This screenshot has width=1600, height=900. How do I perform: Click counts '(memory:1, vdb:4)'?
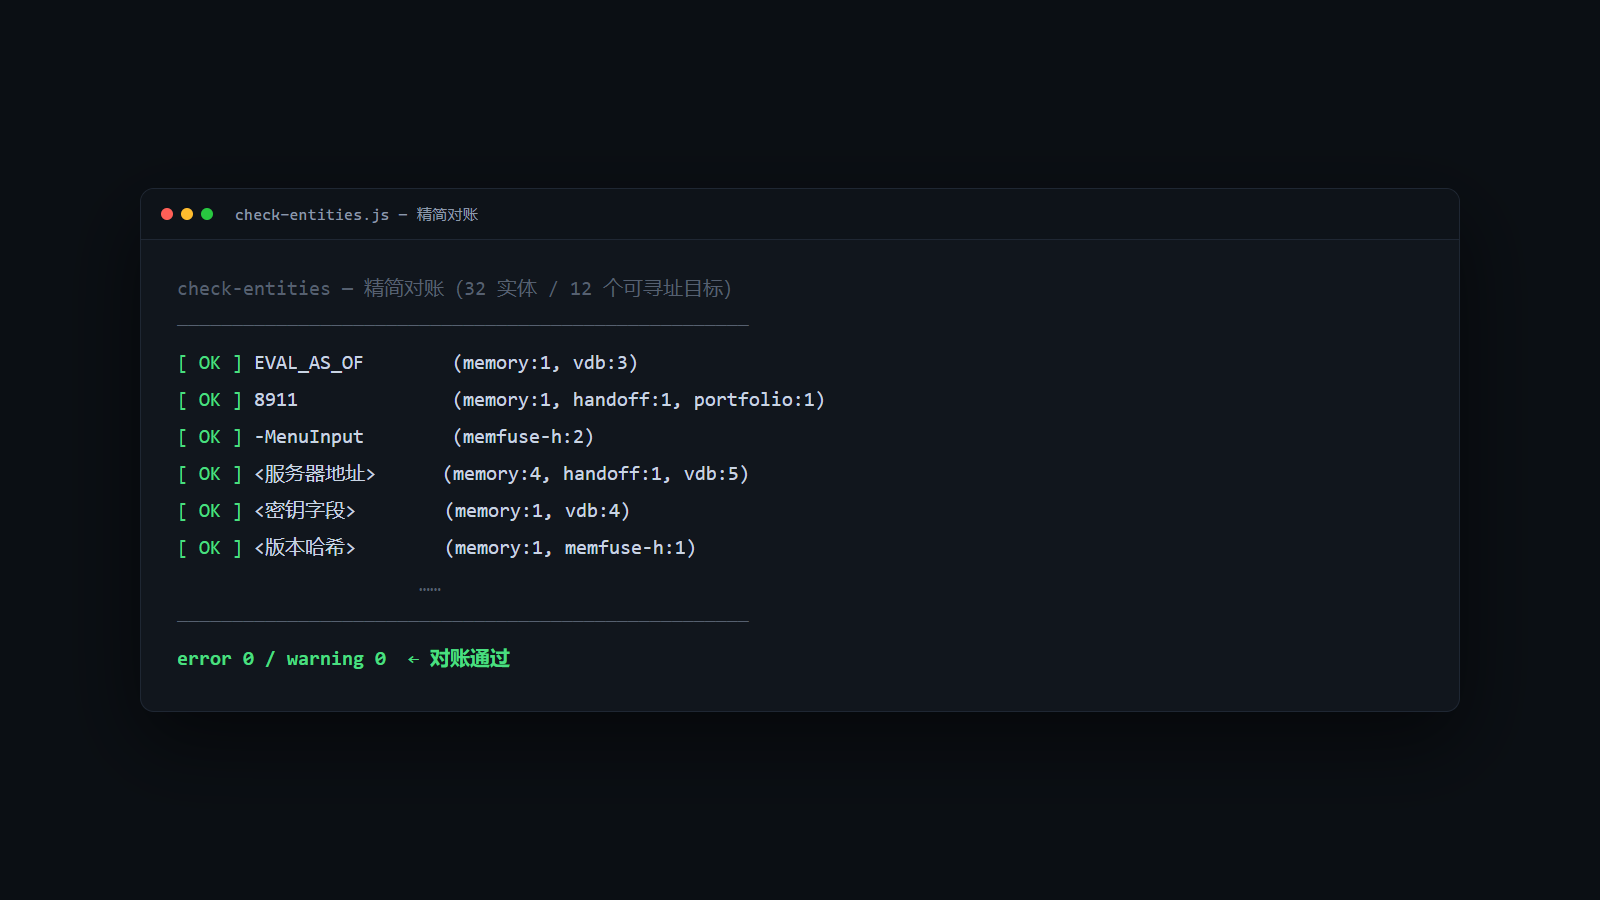(537, 511)
